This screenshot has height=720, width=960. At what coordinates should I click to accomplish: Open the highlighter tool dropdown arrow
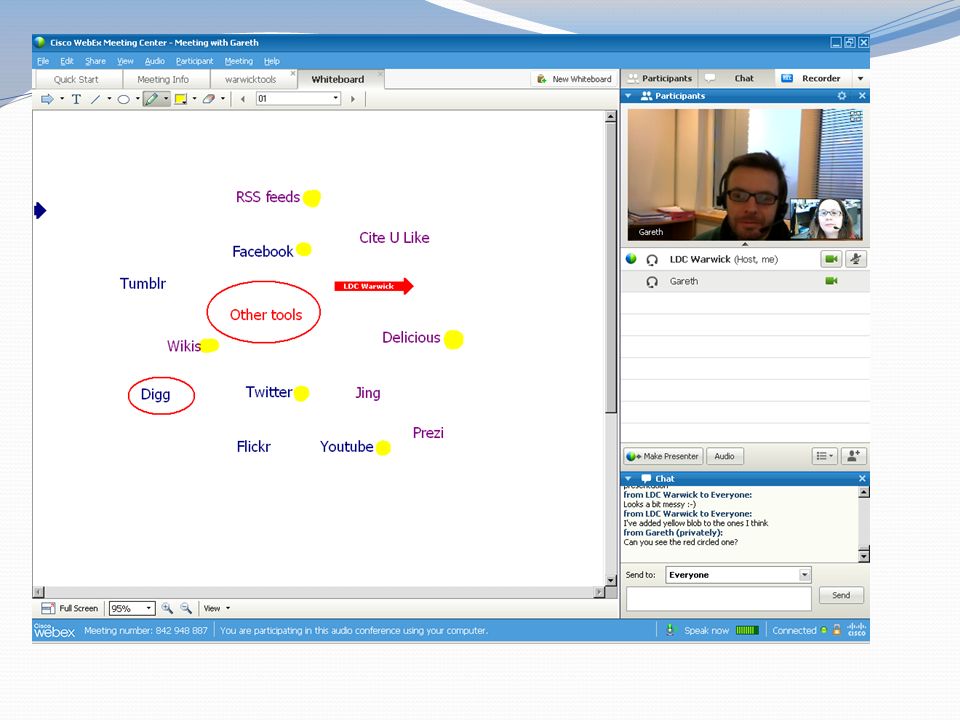tap(166, 99)
